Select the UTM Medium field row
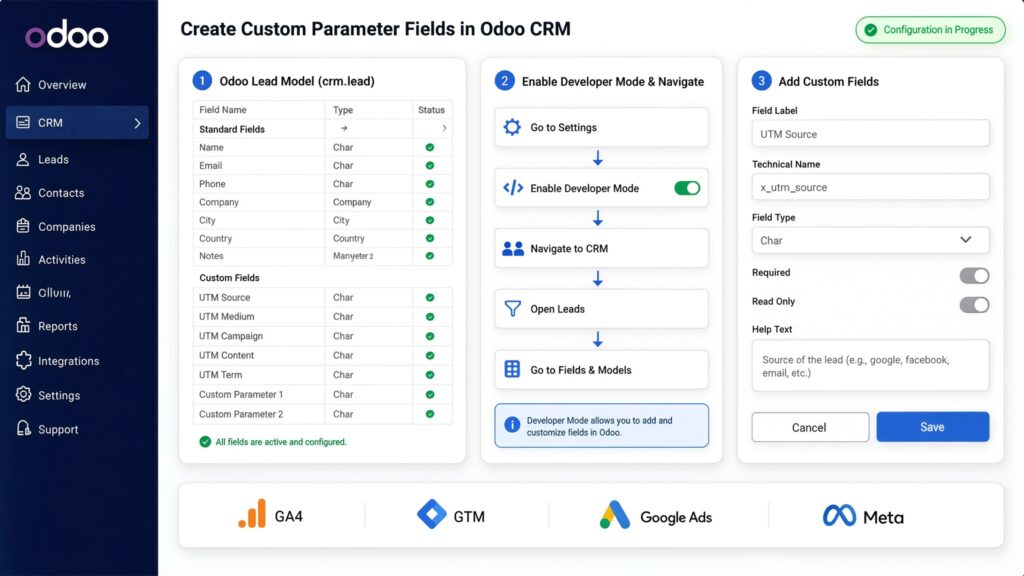The height and width of the screenshot is (576, 1024). coord(323,317)
